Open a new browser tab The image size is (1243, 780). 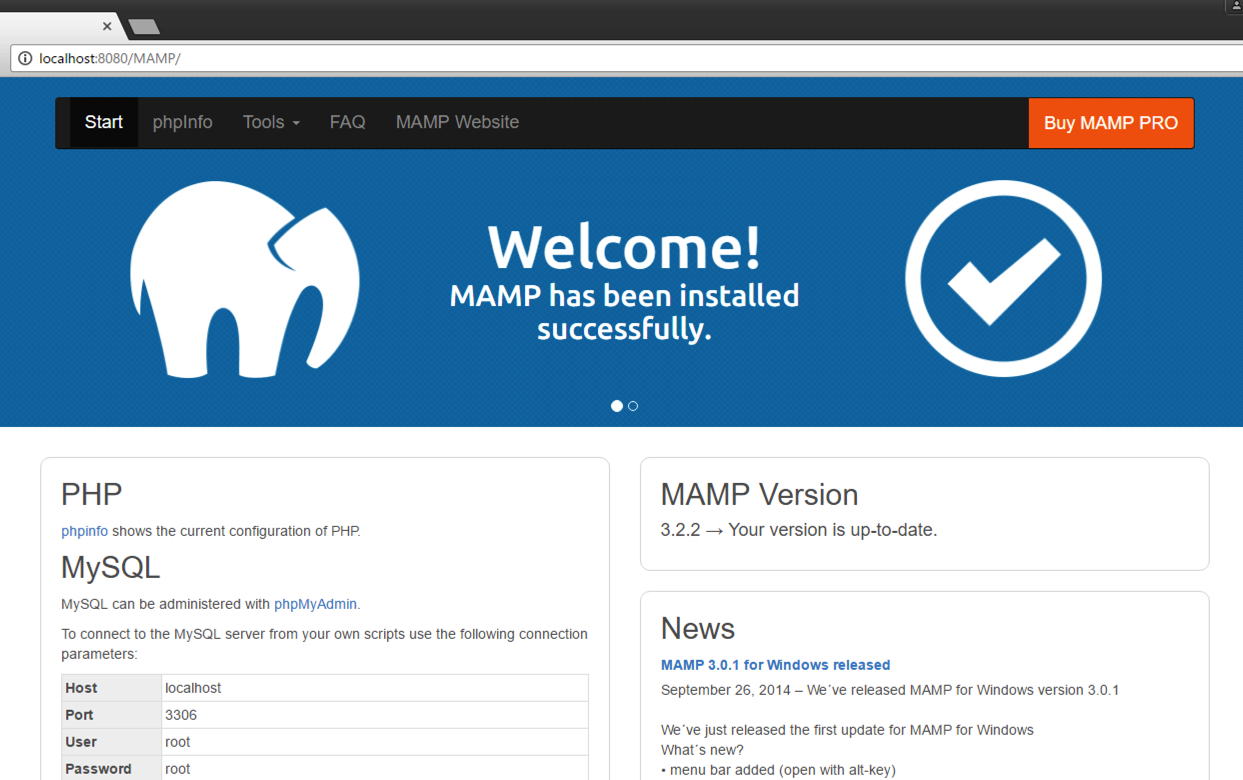coord(143,27)
